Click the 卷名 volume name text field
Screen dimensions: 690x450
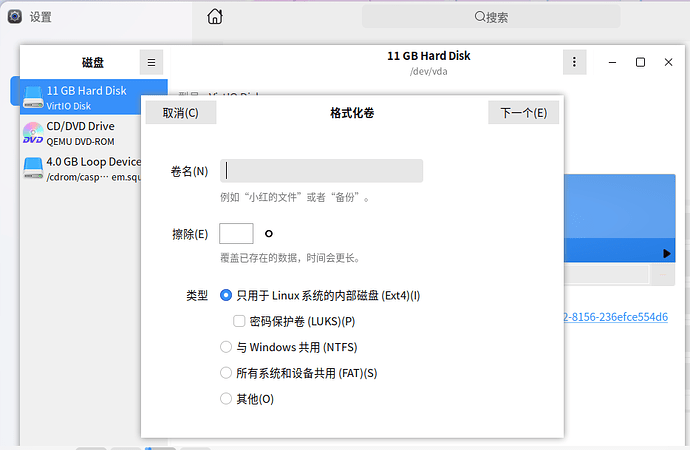click(321, 171)
